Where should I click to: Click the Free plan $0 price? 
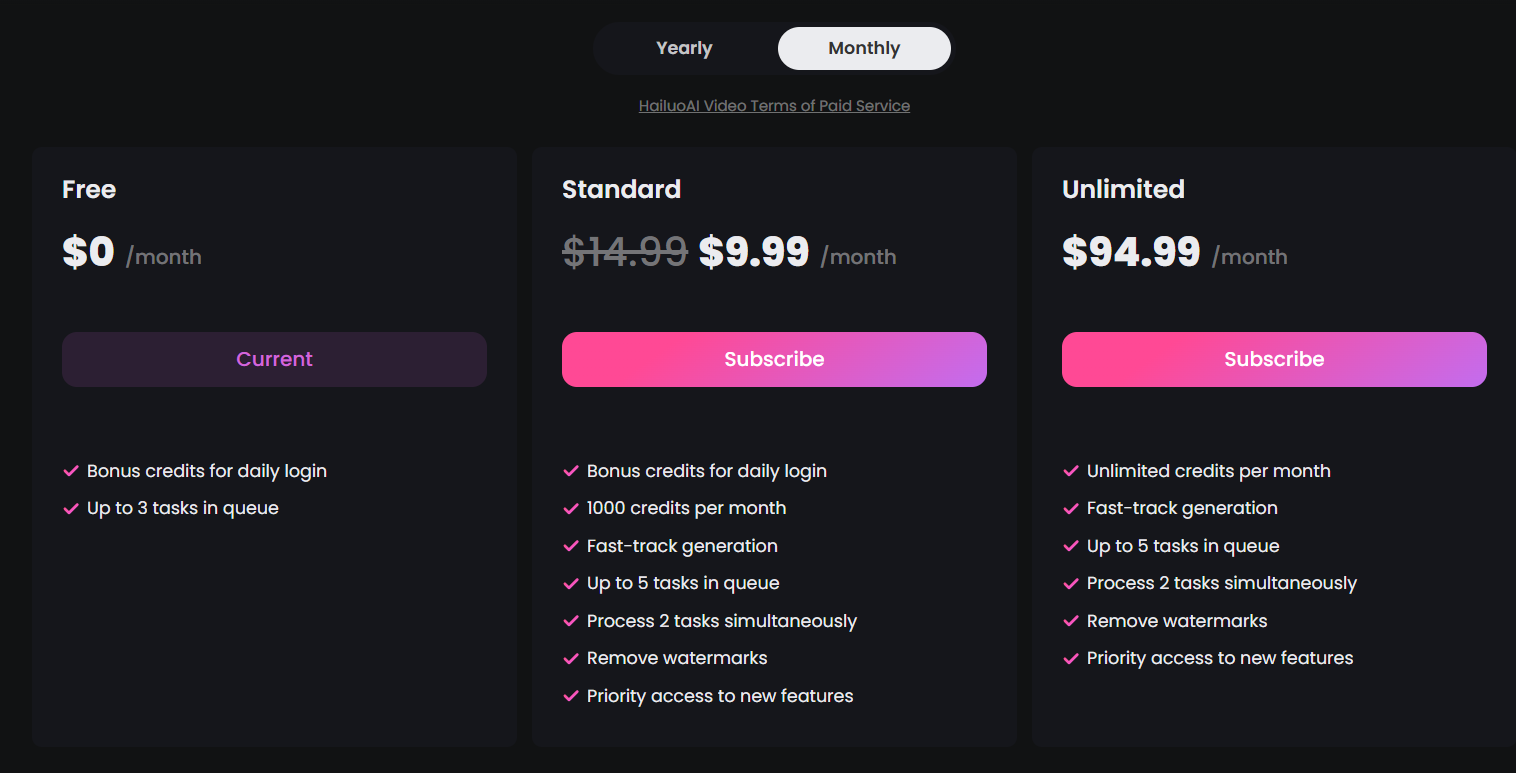click(89, 252)
